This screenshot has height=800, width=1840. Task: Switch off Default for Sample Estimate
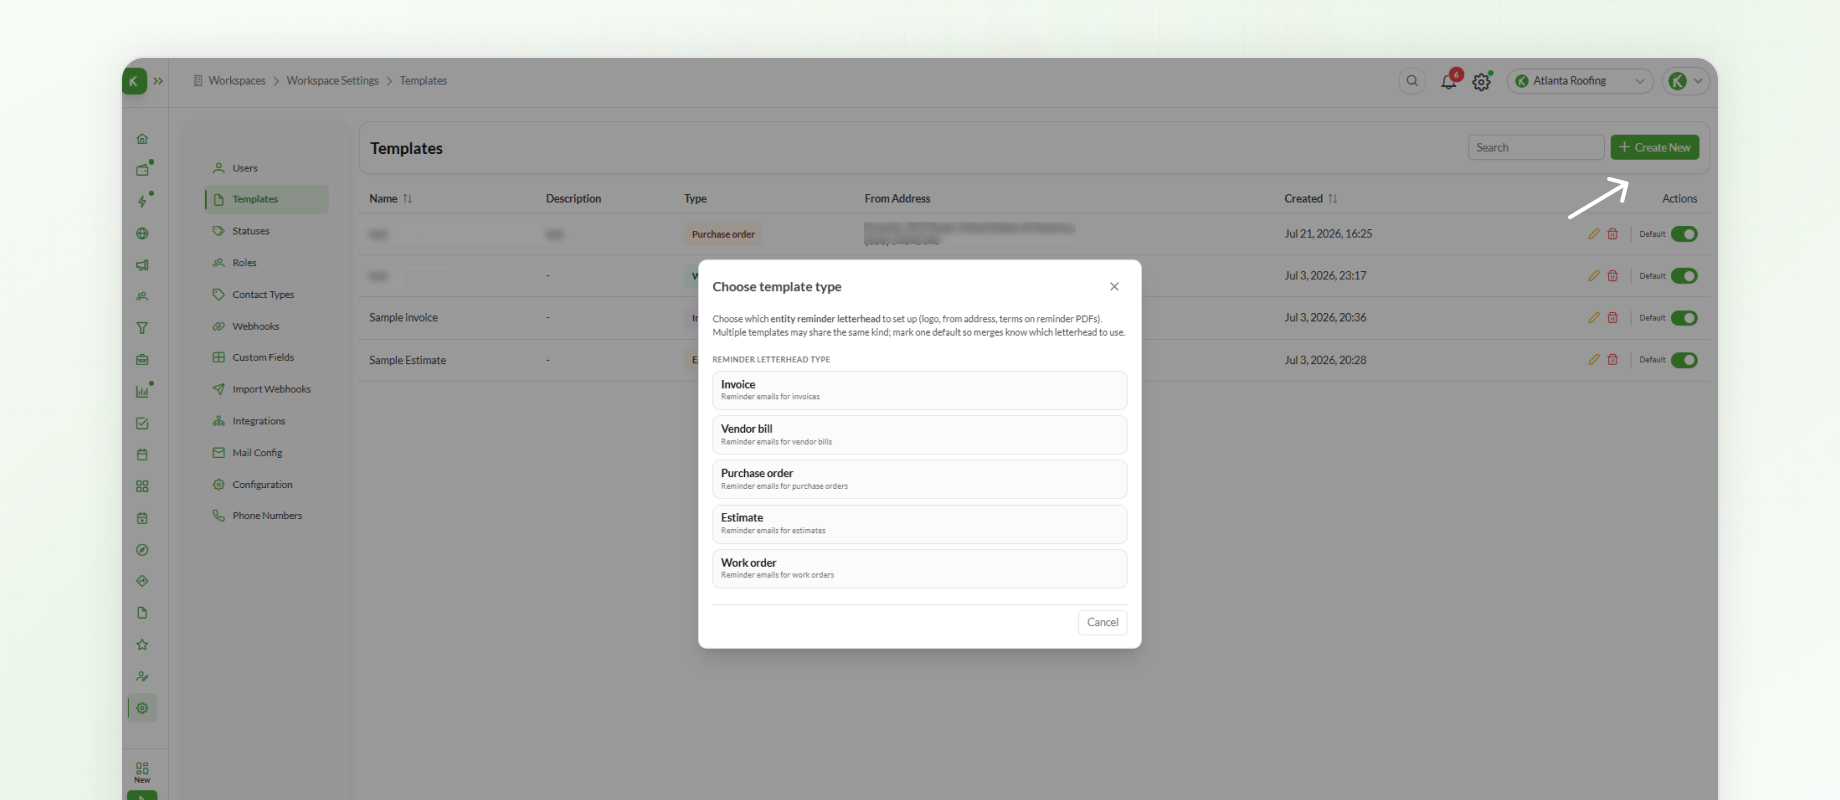point(1684,360)
